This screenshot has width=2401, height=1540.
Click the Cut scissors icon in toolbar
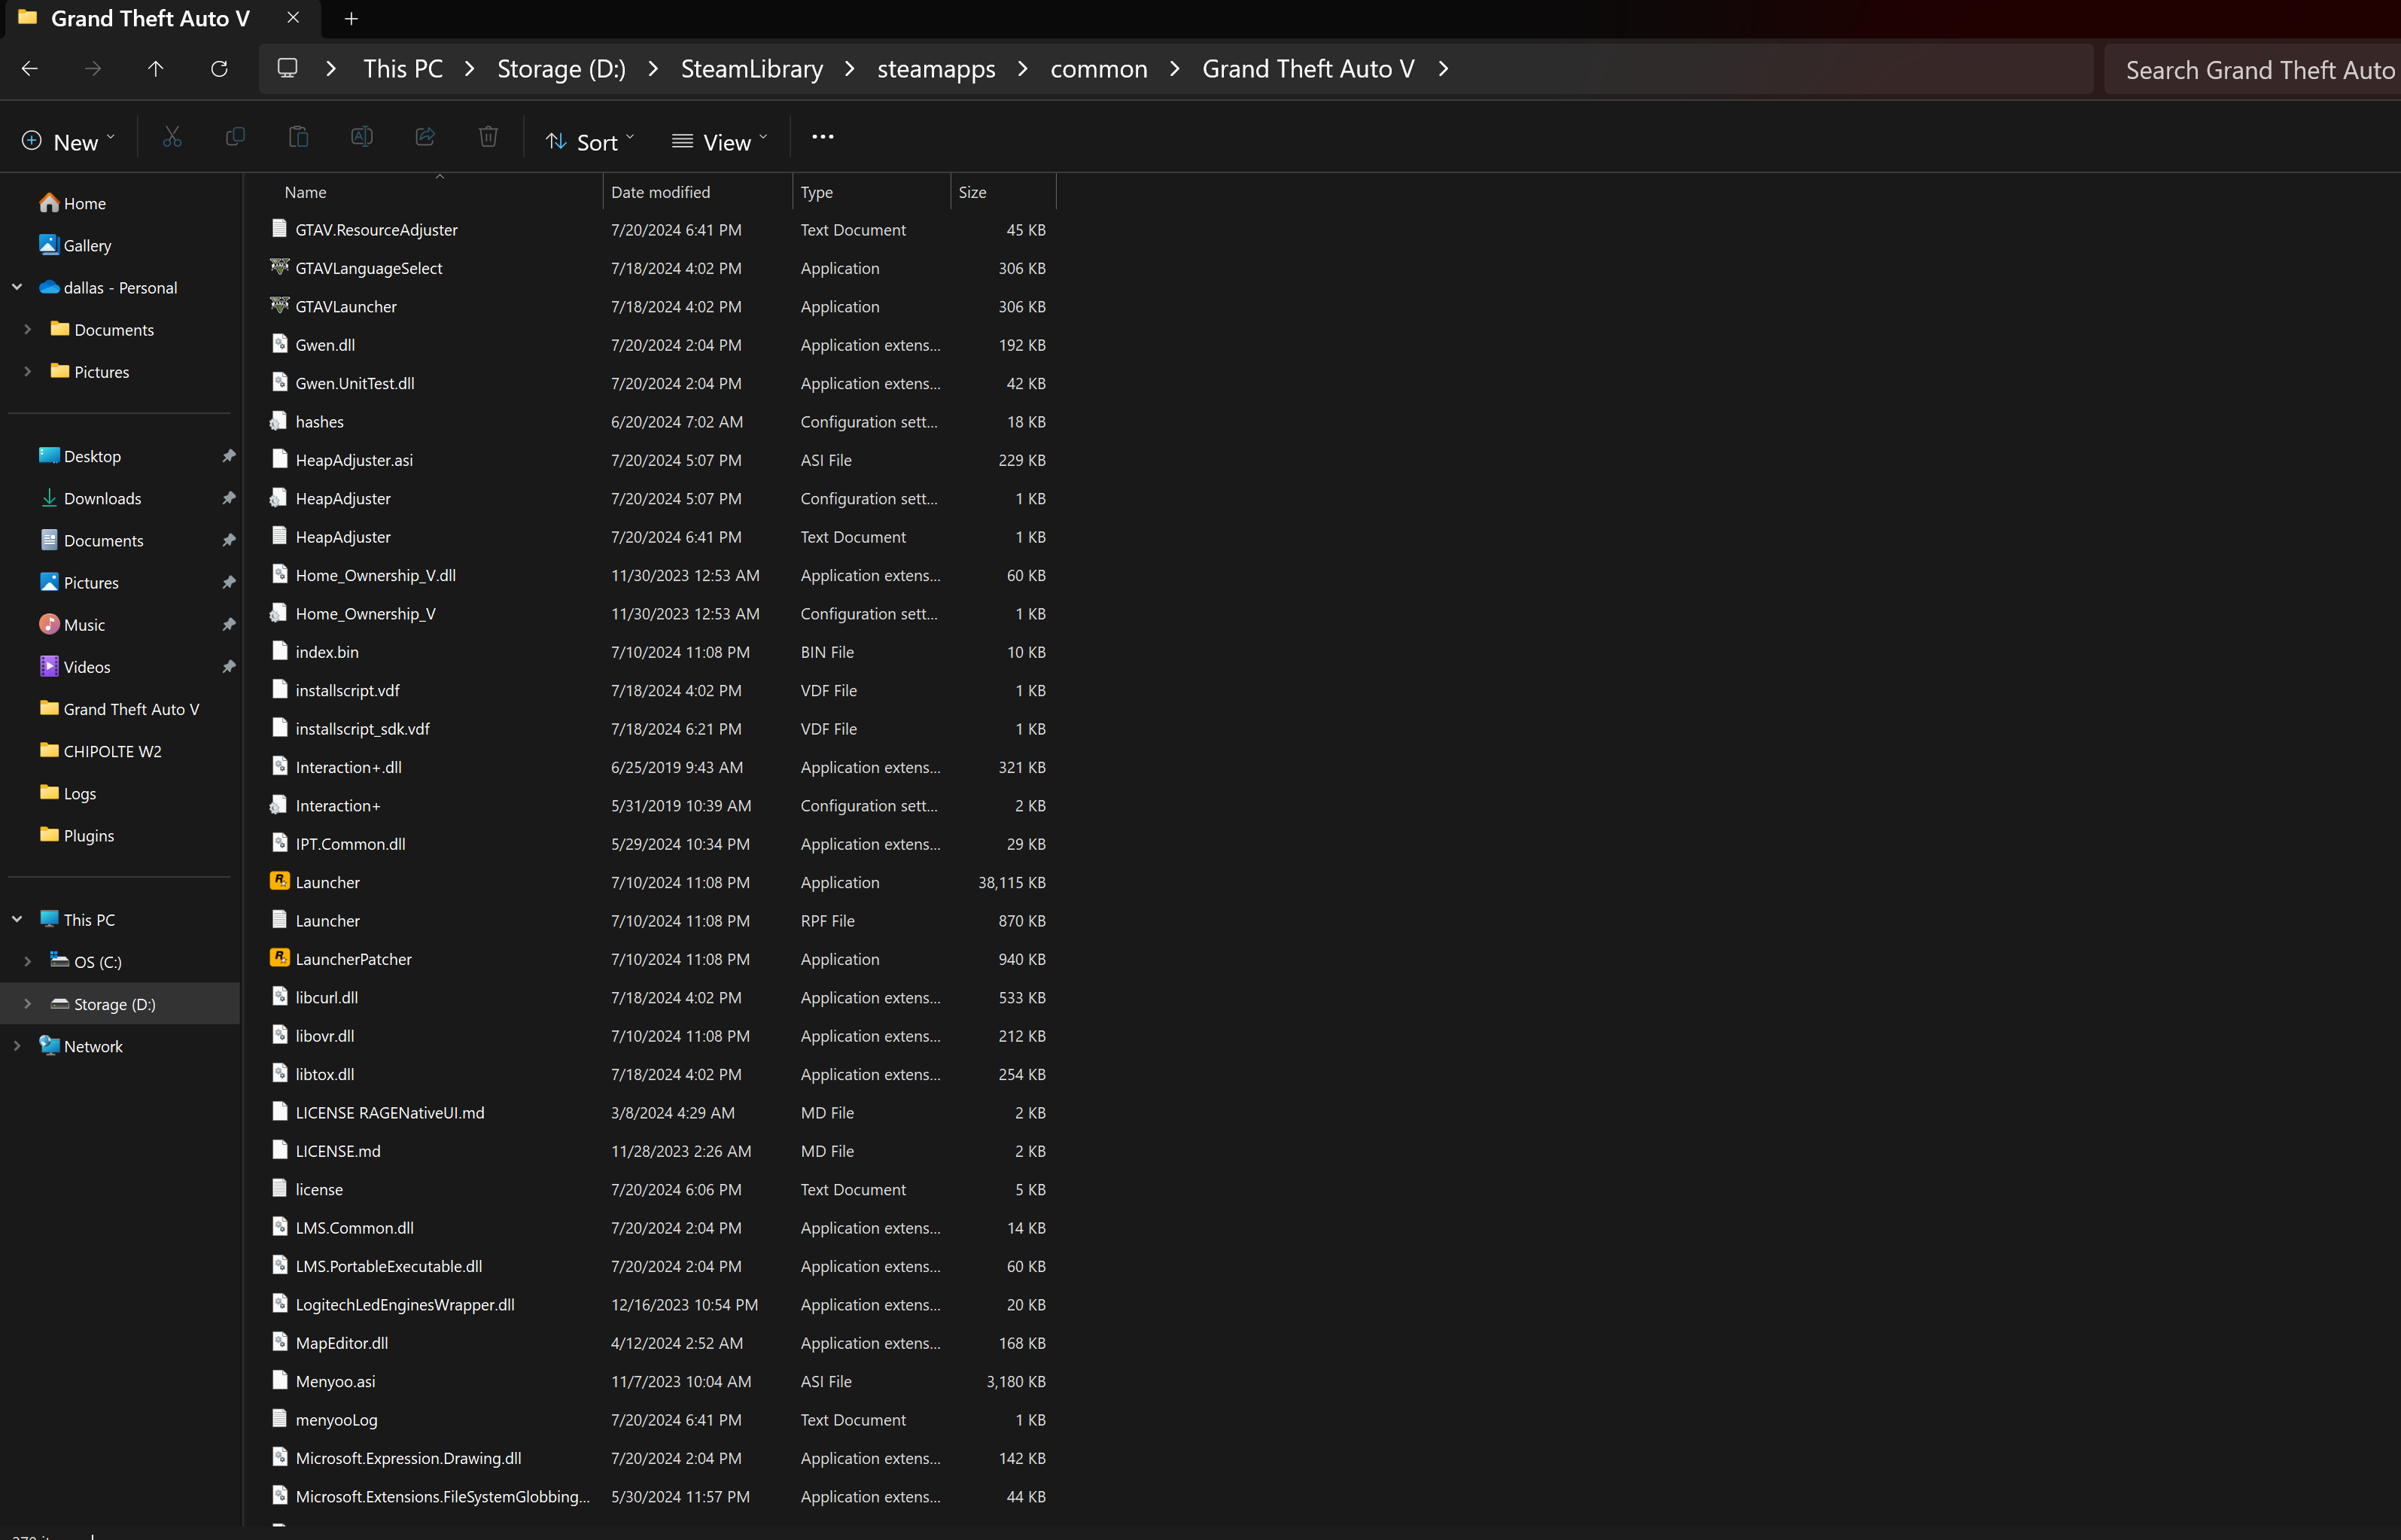[172, 137]
